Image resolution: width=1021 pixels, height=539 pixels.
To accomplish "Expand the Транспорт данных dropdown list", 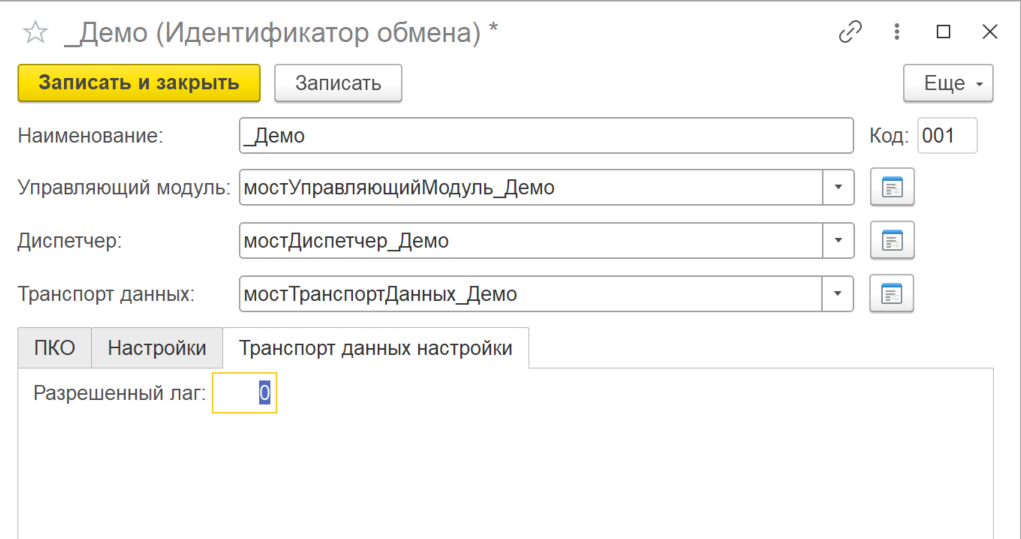I will 838,294.
